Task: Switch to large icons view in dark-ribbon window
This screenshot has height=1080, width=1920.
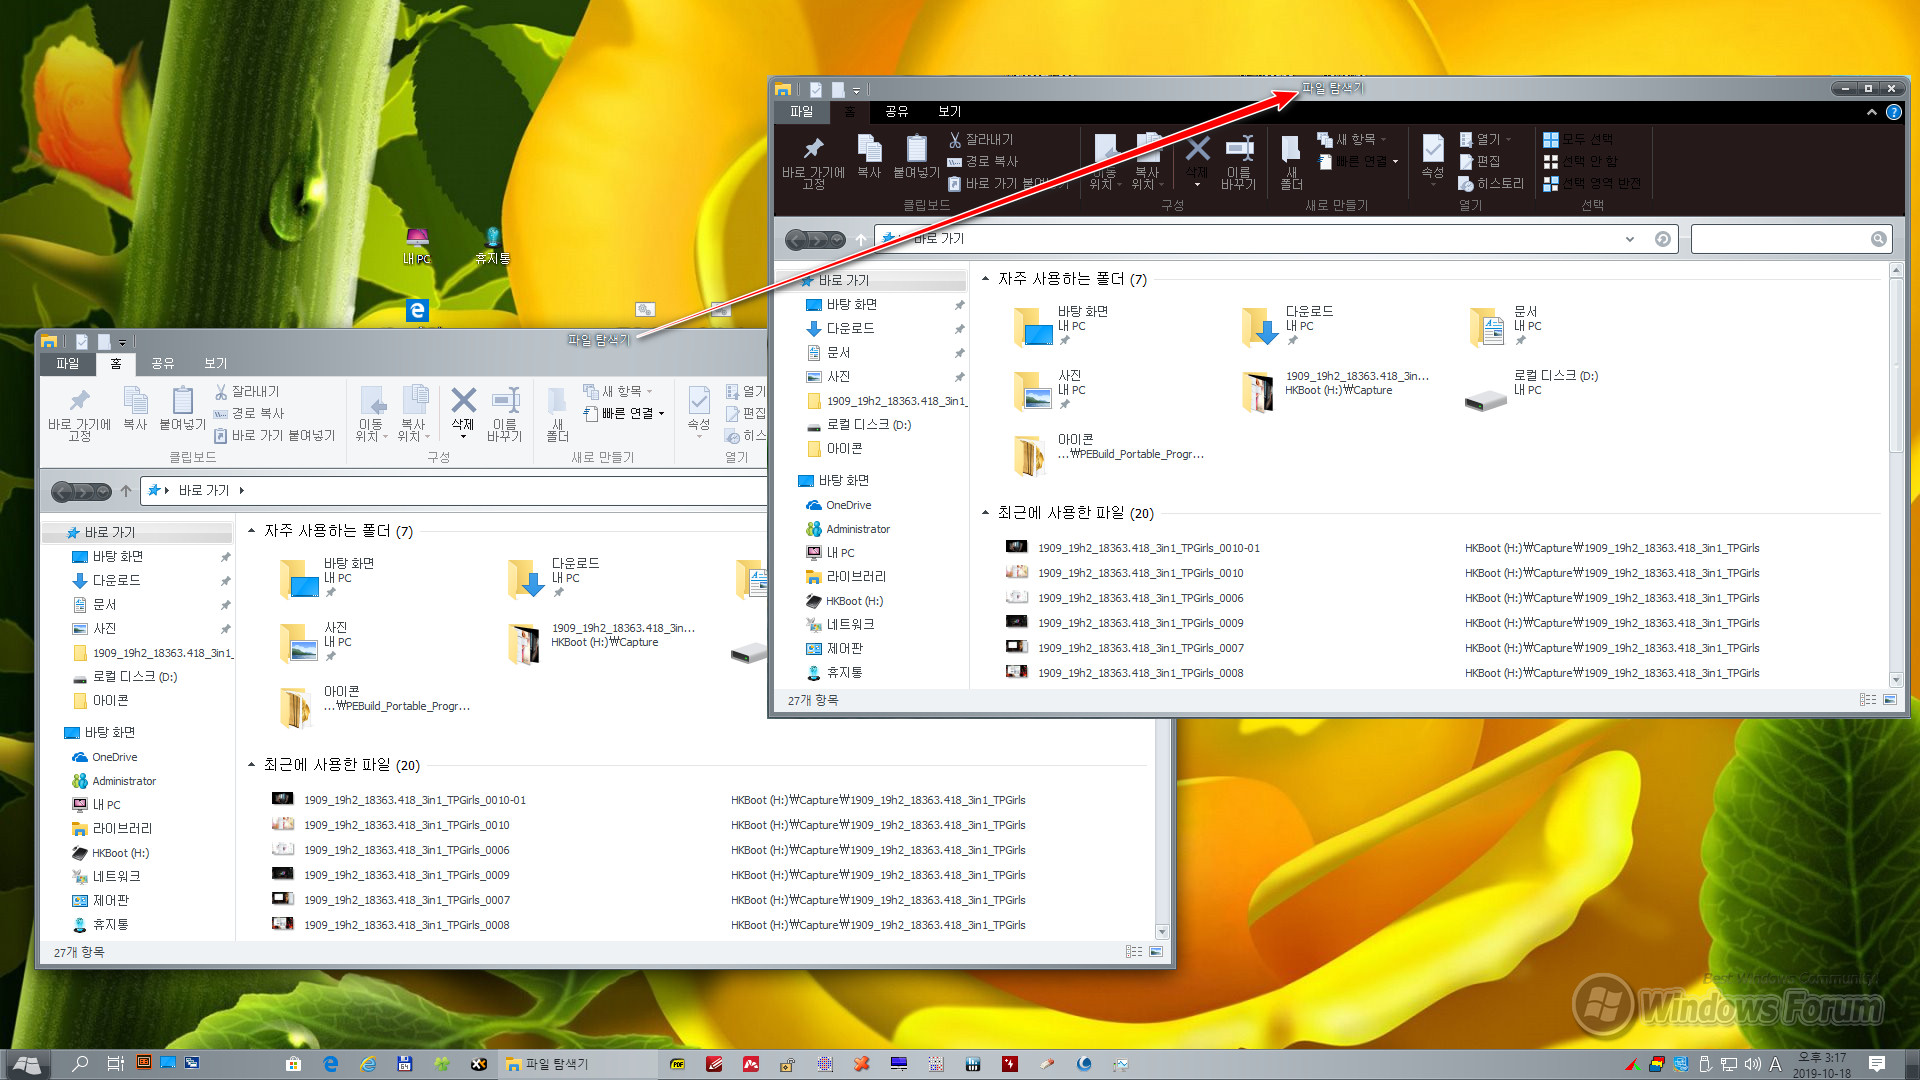Action: pyautogui.click(x=1890, y=700)
